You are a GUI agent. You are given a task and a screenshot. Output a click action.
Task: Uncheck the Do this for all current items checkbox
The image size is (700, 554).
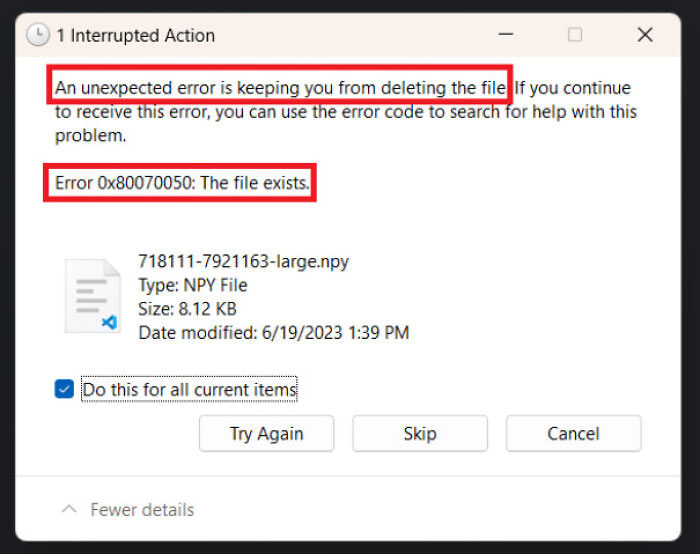click(x=64, y=389)
